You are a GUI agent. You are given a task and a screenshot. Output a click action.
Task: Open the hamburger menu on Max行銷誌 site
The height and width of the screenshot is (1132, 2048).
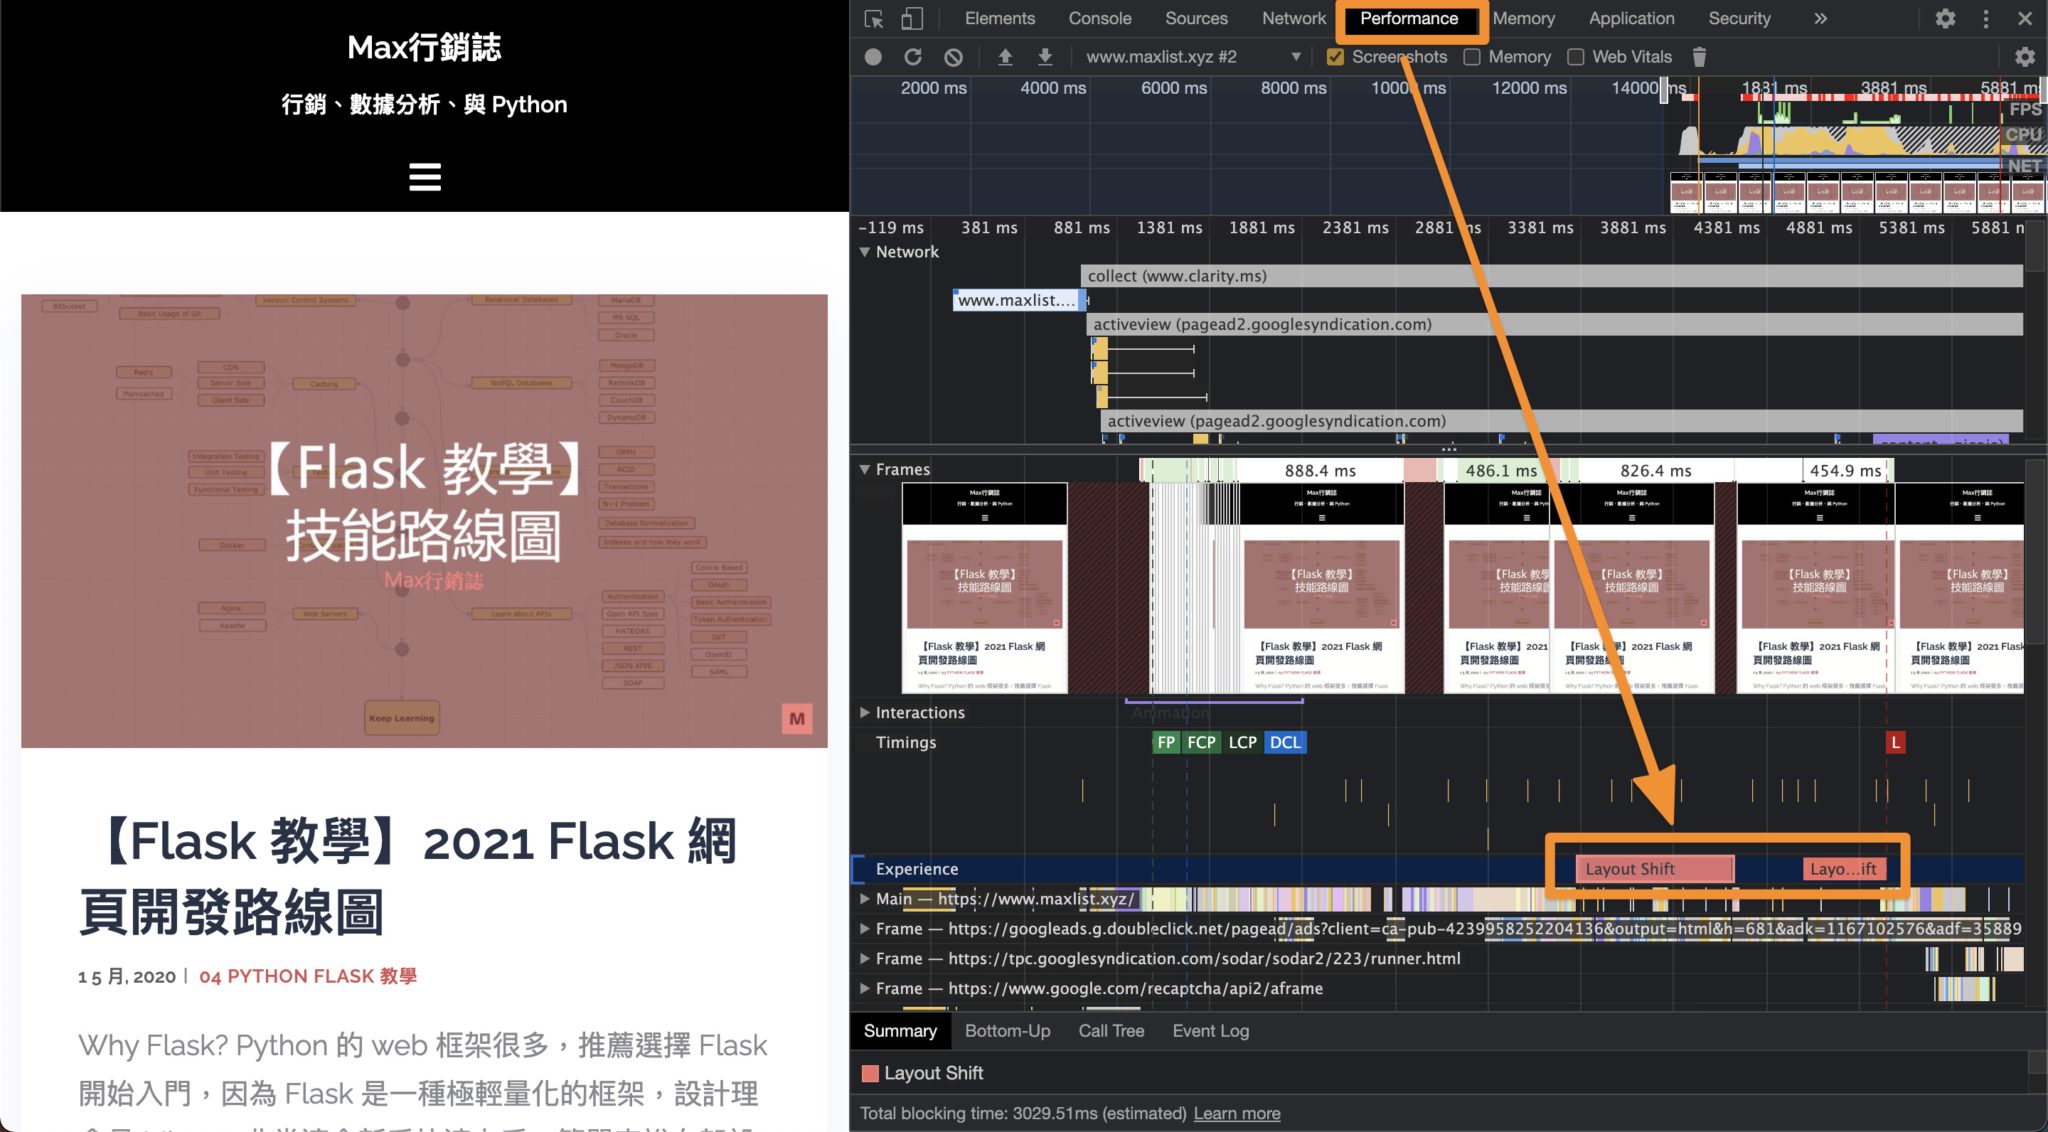tap(425, 177)
